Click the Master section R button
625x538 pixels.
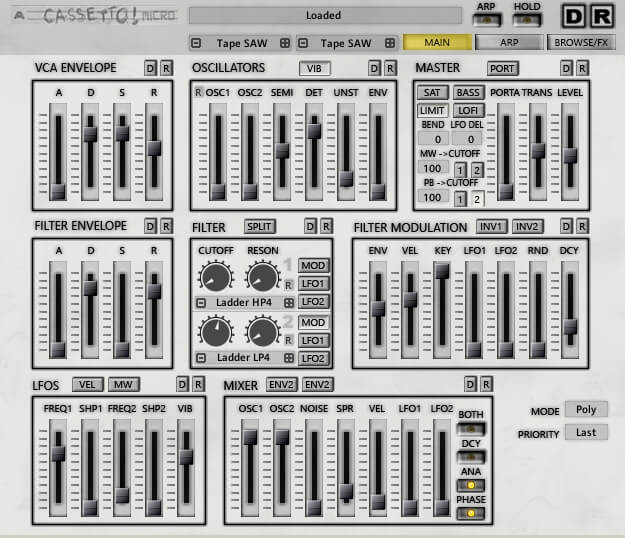tap(582, 69)
